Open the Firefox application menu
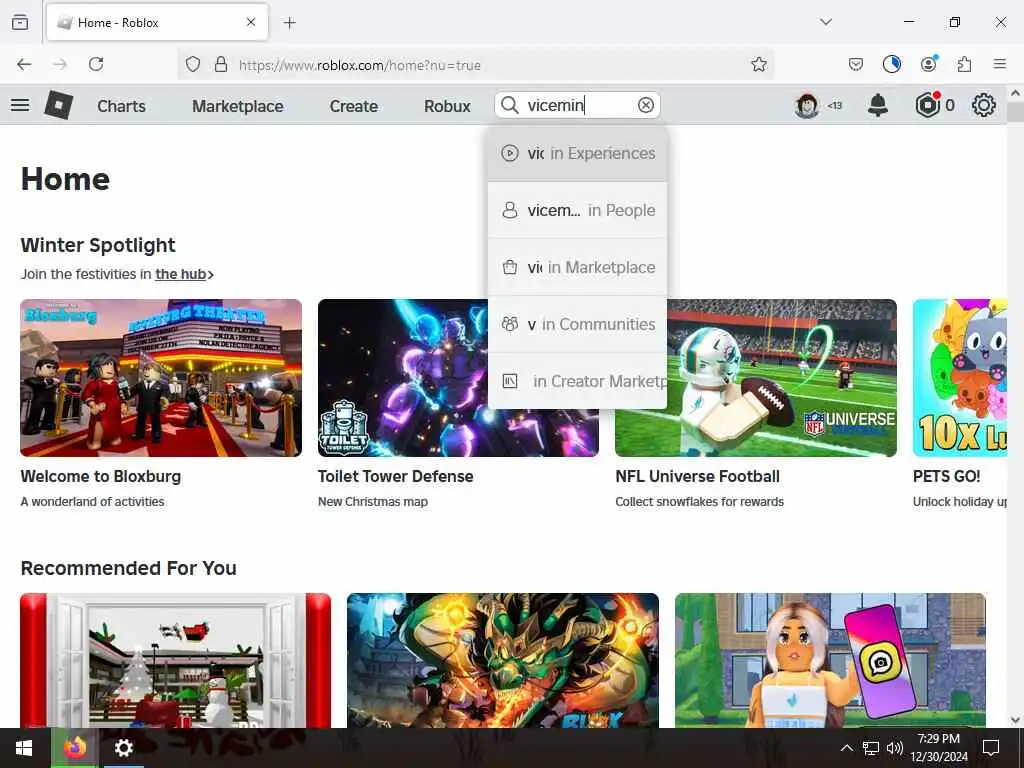 click(1000, 64)
